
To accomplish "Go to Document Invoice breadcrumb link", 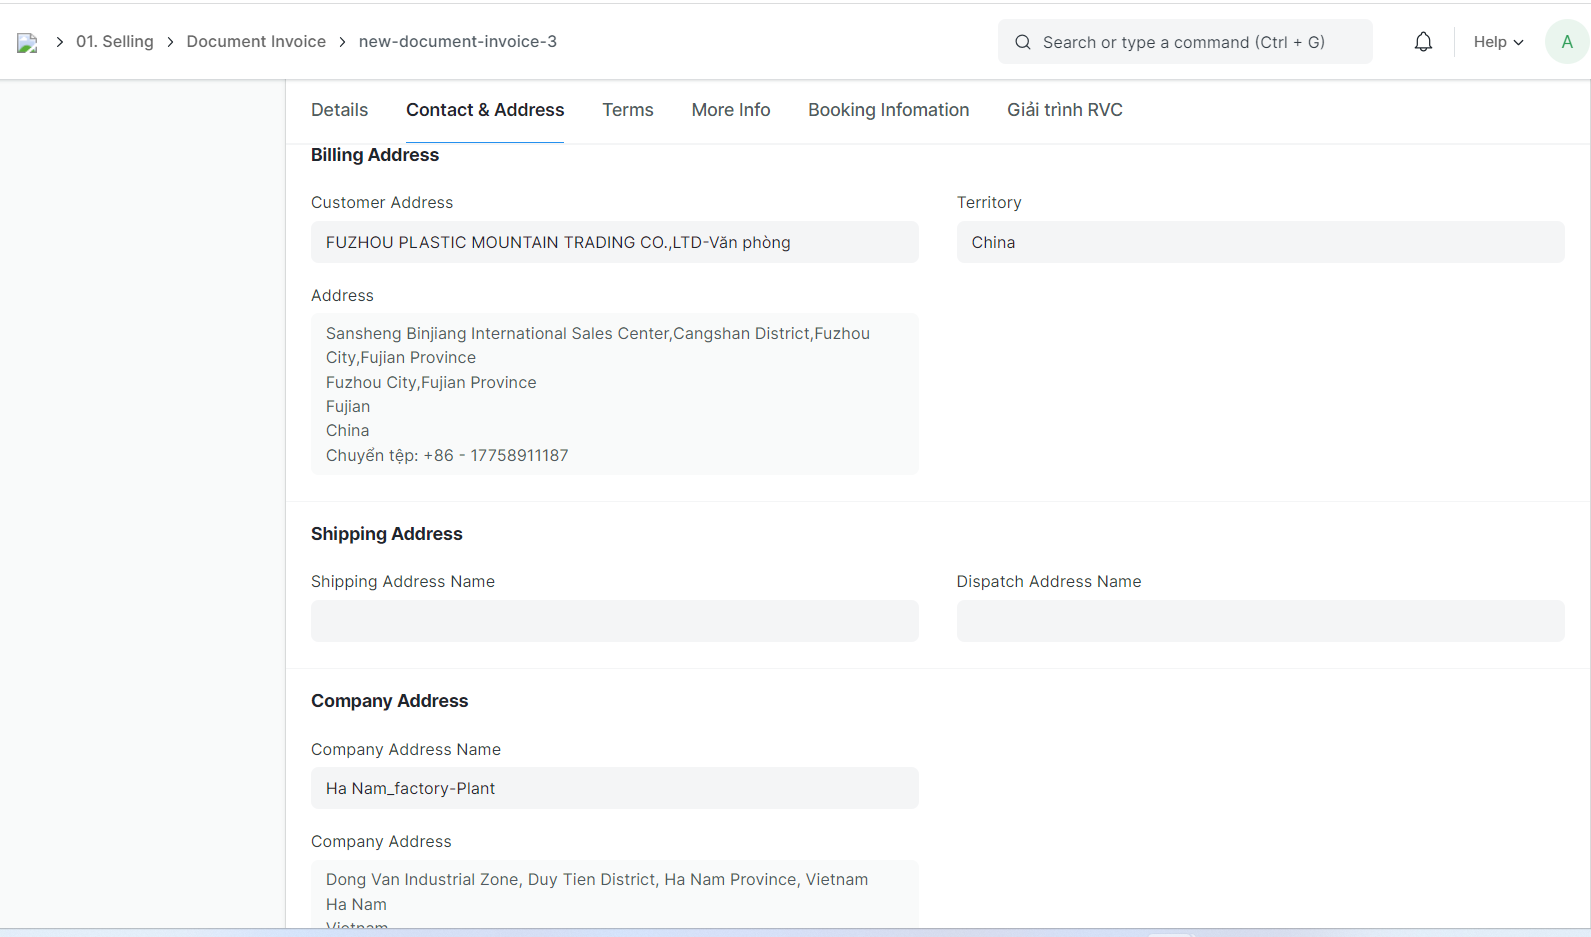I will pyautogui.click(x=256, y=42).
